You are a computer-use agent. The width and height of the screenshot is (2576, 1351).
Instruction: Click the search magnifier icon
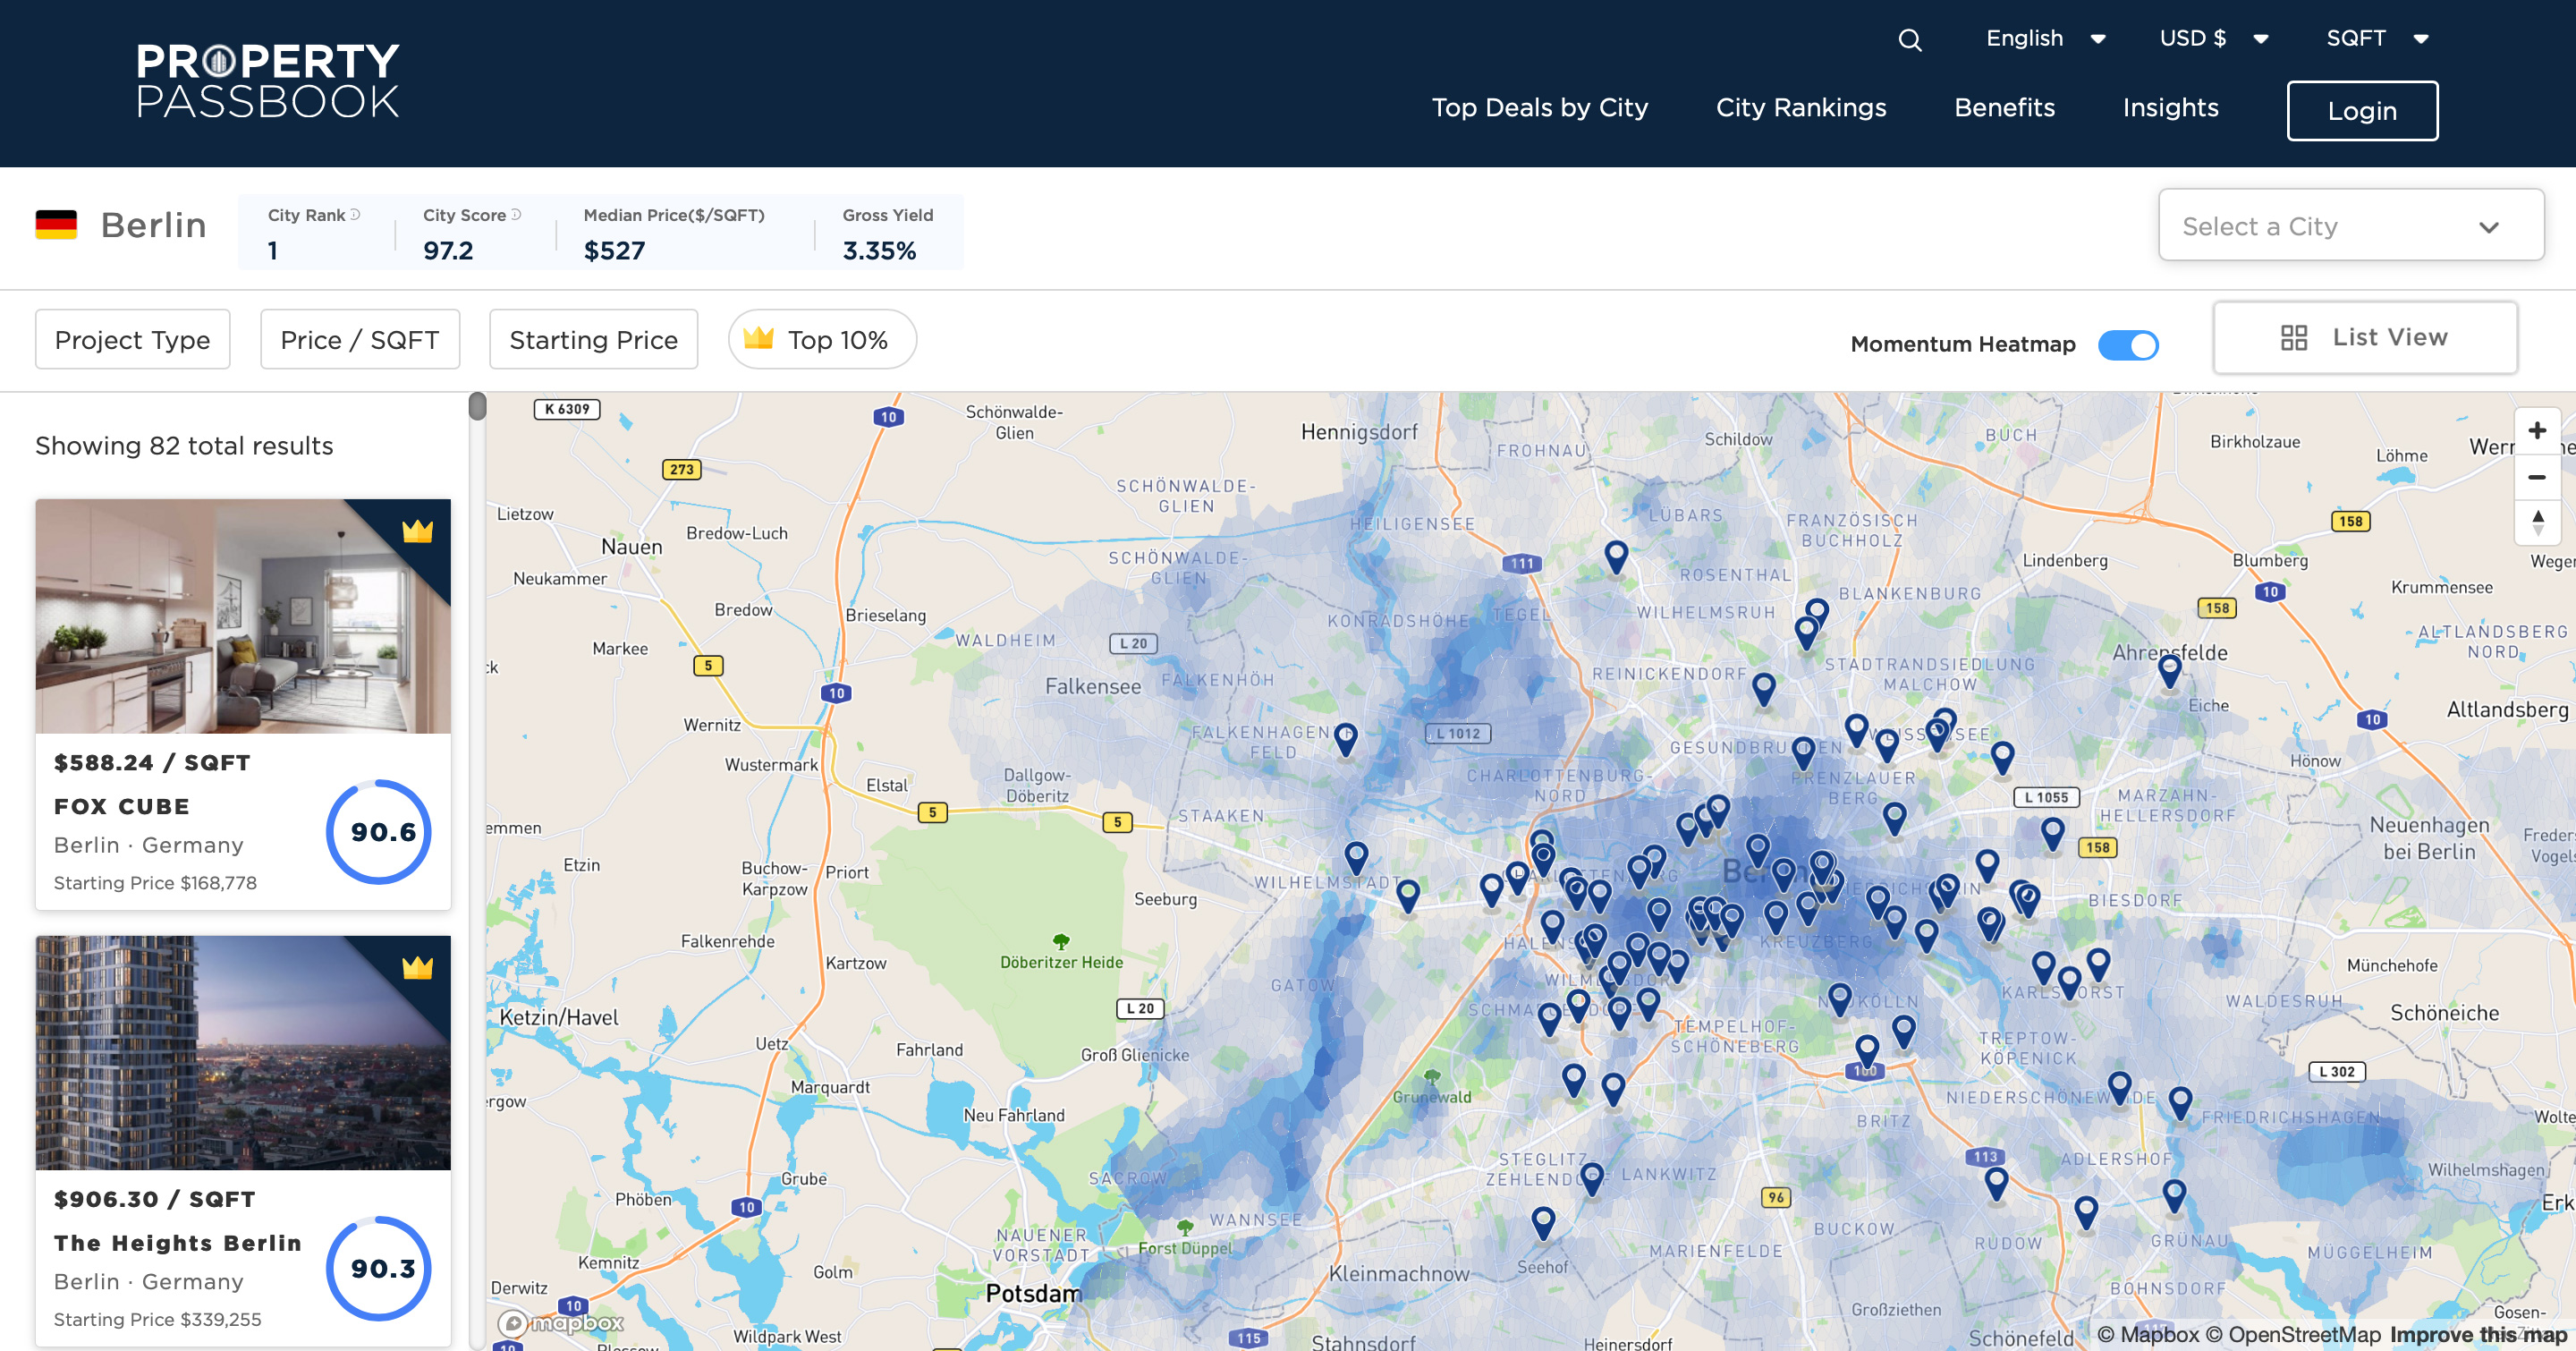click(x=1909, y=40)
